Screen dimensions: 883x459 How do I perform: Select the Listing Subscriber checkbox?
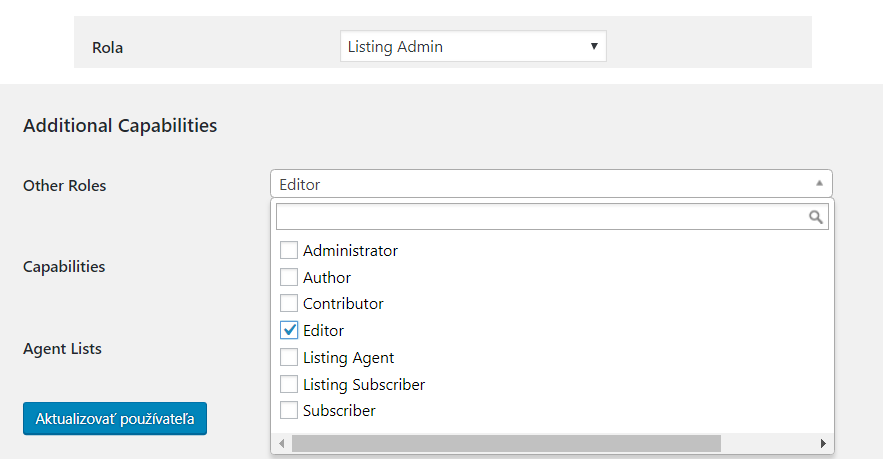(289, 384)
